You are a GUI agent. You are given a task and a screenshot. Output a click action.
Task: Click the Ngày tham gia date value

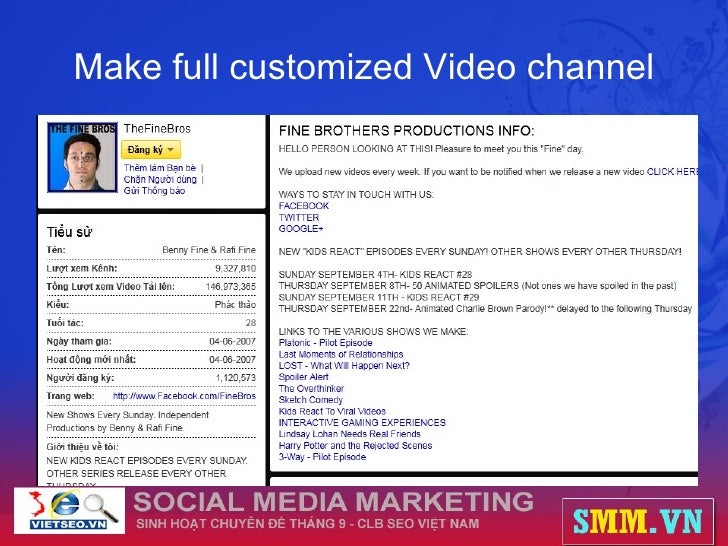[233, 341]
